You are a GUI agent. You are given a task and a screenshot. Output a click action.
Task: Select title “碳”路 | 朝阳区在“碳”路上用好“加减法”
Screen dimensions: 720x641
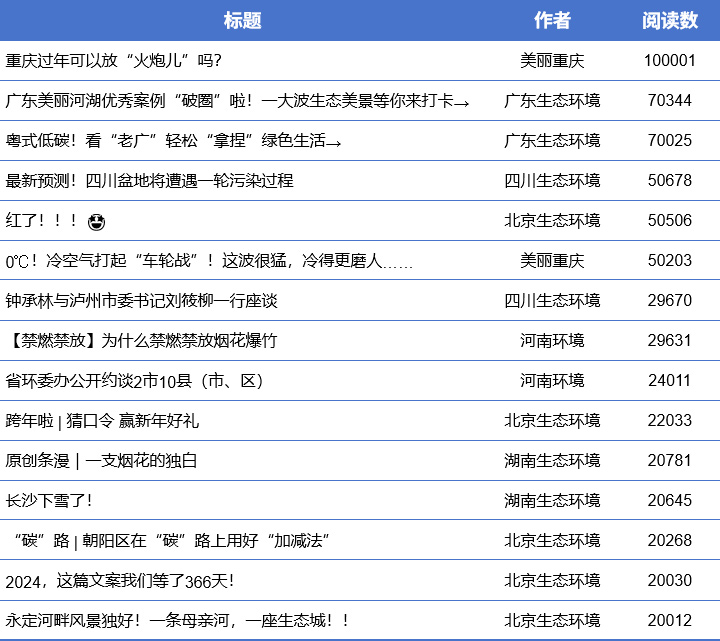[171, 540]
